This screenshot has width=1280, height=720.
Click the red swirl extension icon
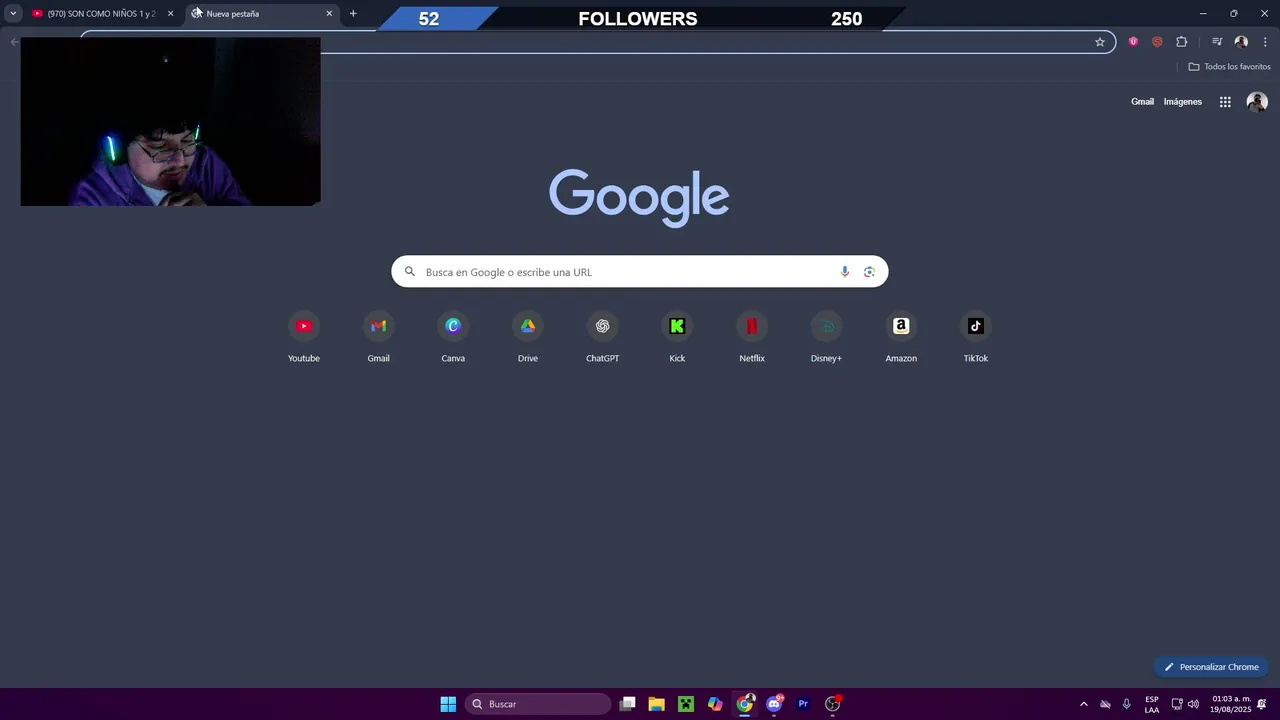pyautogui.click(x=1157, y=42)
